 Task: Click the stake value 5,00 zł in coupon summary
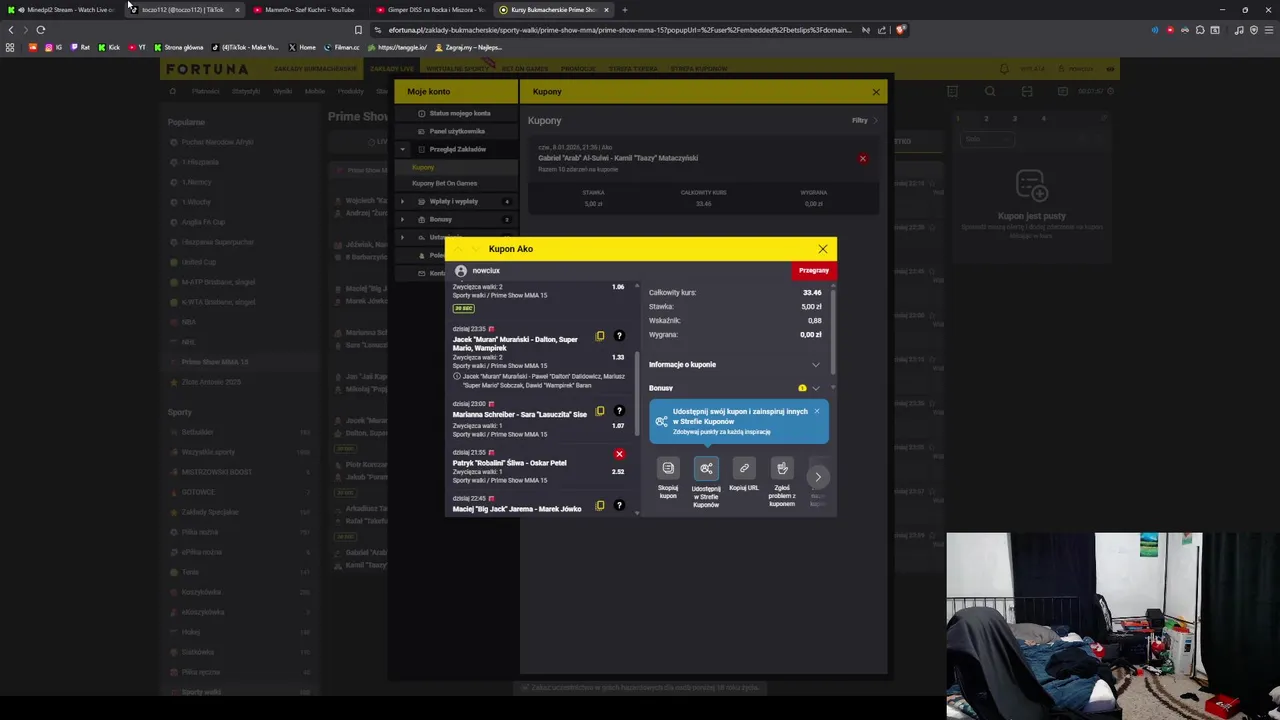(811, 307)
